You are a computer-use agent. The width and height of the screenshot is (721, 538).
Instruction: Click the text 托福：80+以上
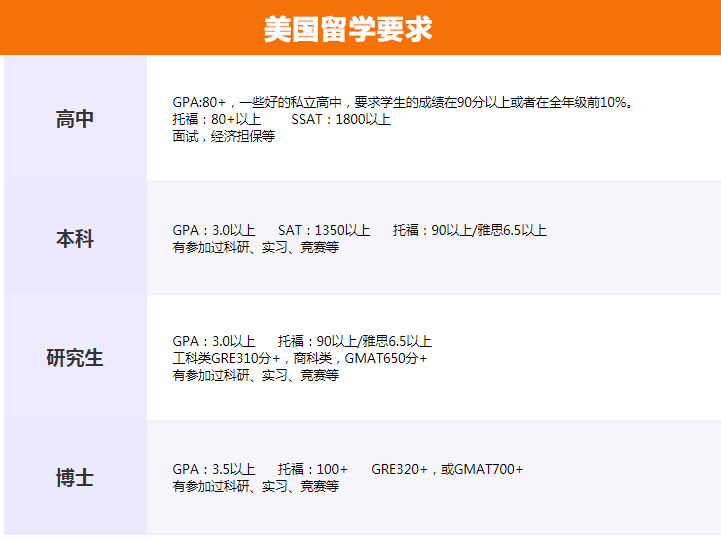pos(217,120)
